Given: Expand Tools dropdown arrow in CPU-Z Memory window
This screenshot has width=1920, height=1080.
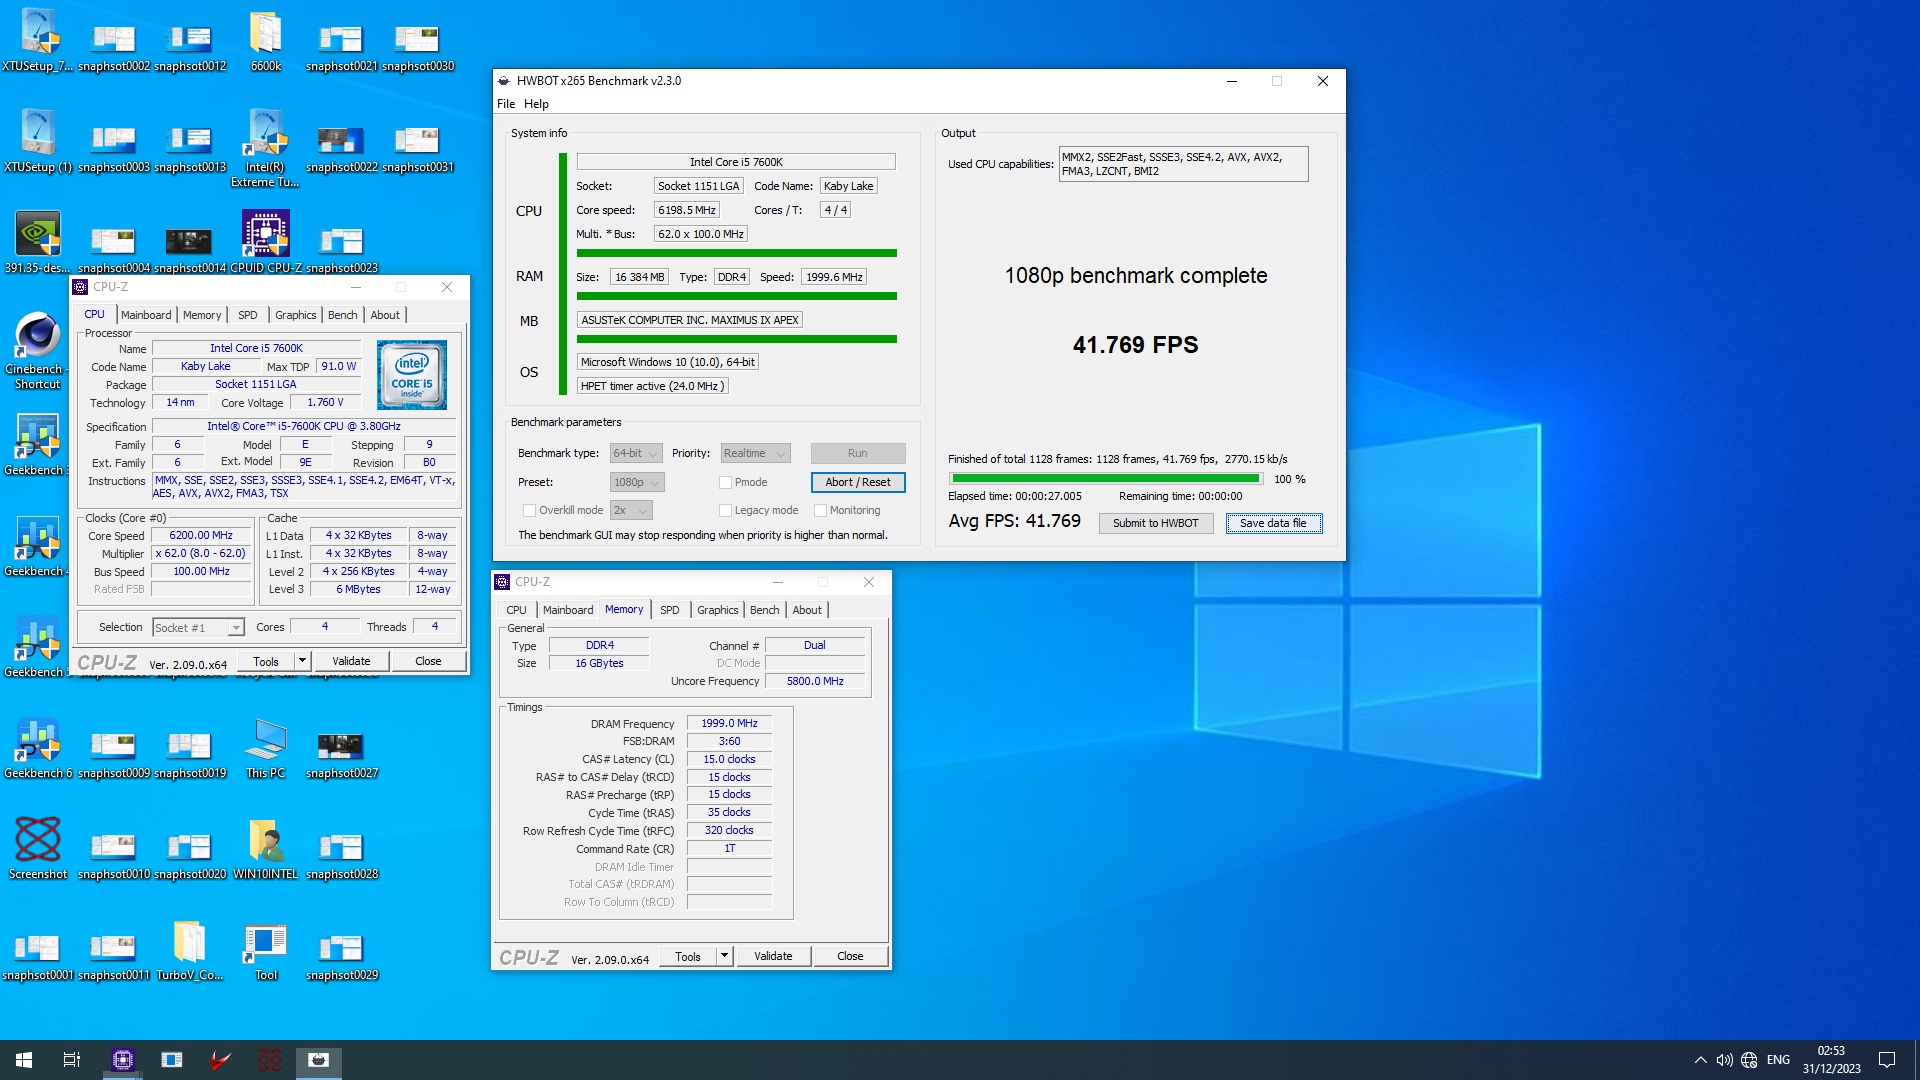Looking at the screenshot, I should pyautogui.click(x=724, y=956).
